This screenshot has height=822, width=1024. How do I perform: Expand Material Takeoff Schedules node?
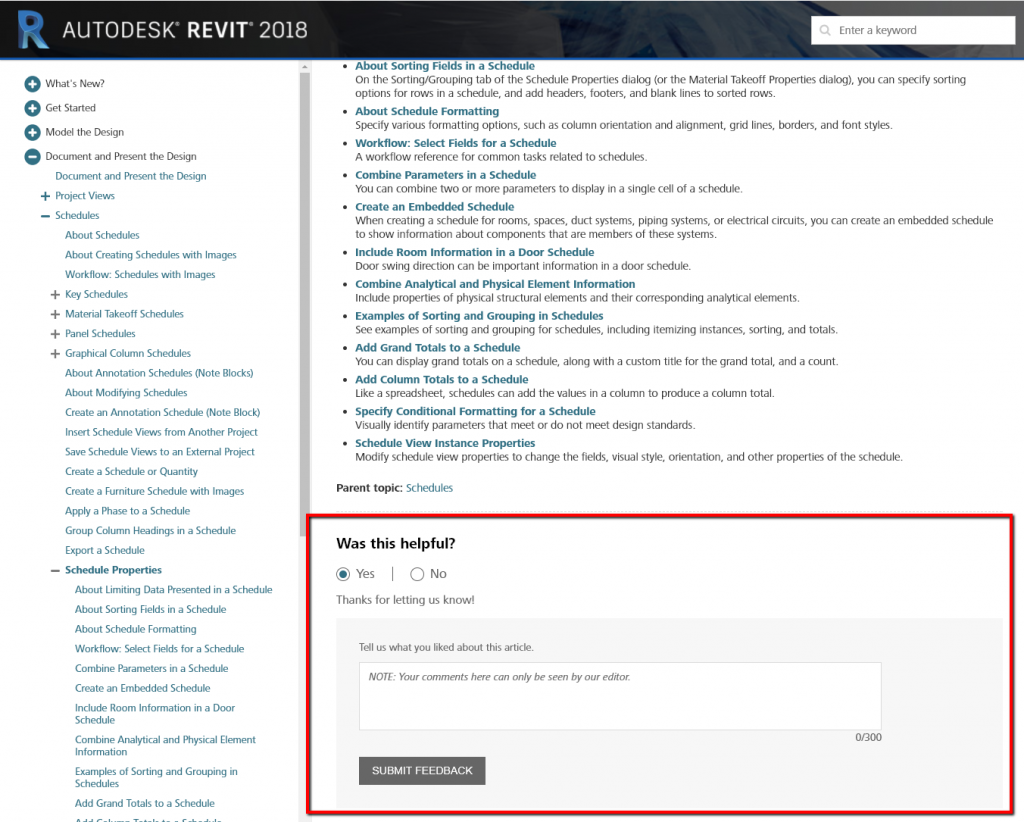[x=55, y=314]
